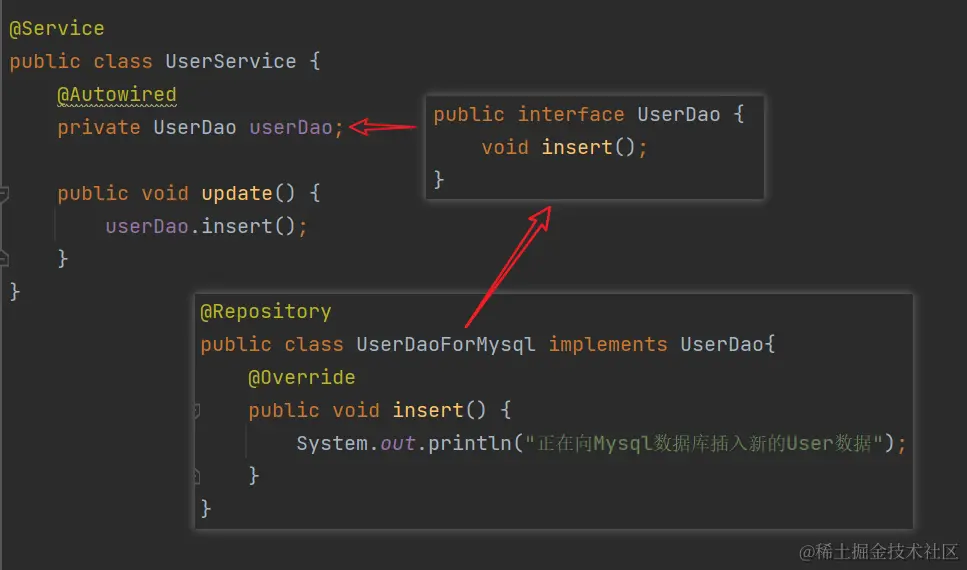This screenshot has width=967, height=570.
Task: Click void in UserDaoForMysql insert method
Action: (356, 410)
